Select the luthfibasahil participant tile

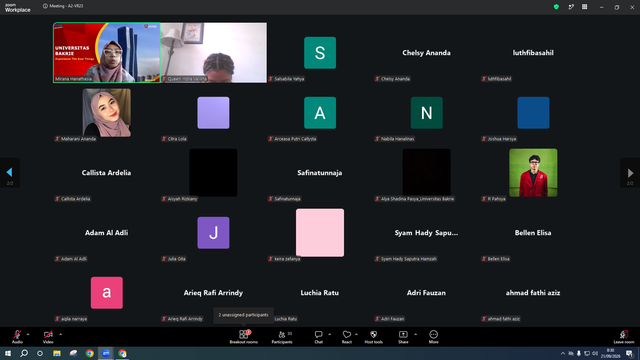pyautogui.click(x=533, y=53)
